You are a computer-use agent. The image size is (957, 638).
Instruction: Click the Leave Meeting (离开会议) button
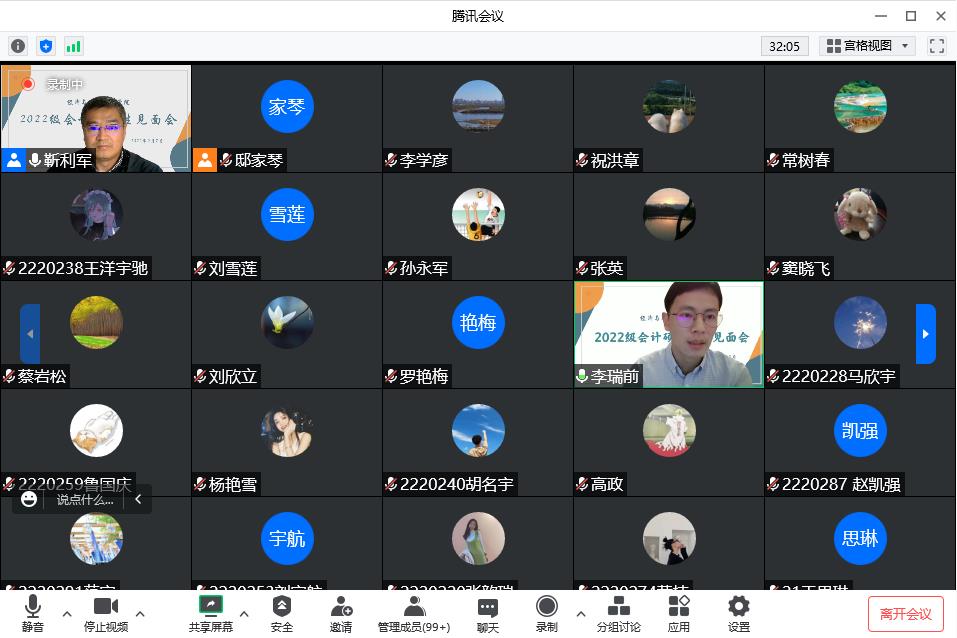click(x=905, y=614)
